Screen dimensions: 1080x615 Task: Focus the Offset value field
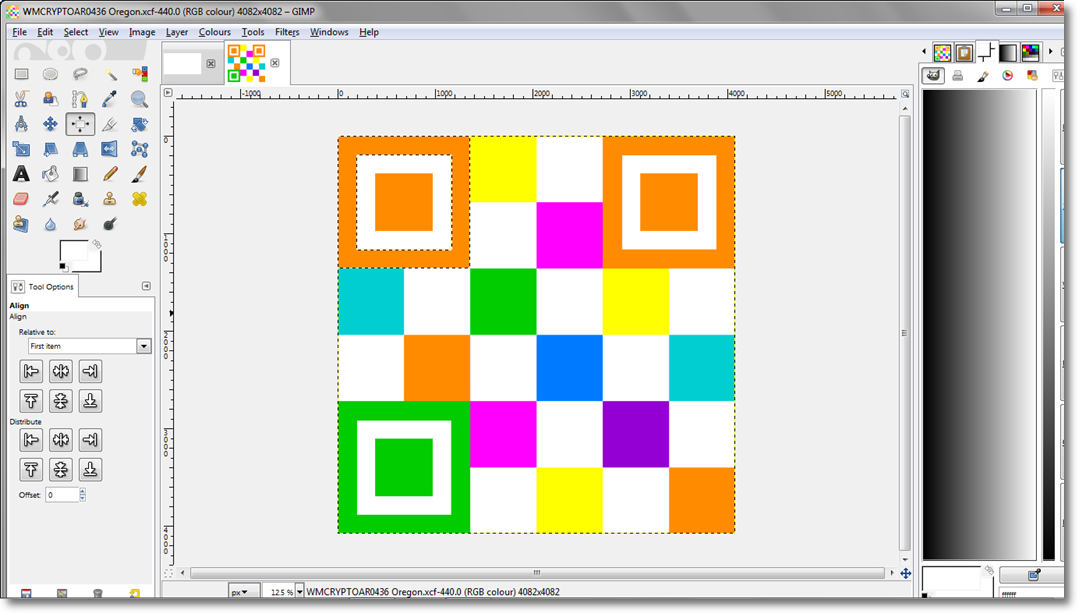pyautogui.click(x=62, y=495)
